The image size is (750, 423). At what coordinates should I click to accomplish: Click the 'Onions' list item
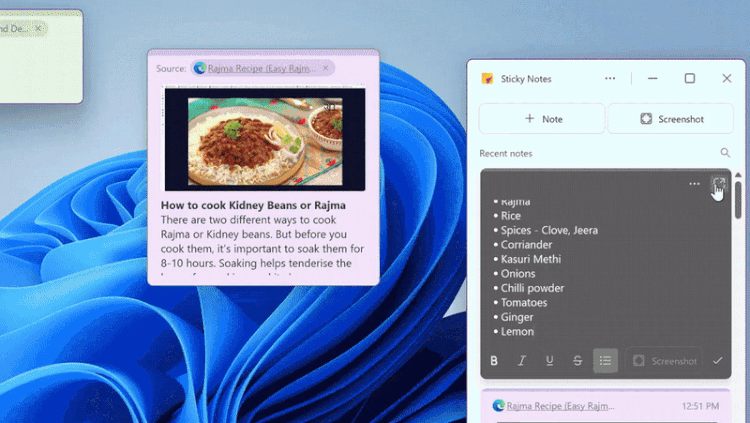click(518, 274)
